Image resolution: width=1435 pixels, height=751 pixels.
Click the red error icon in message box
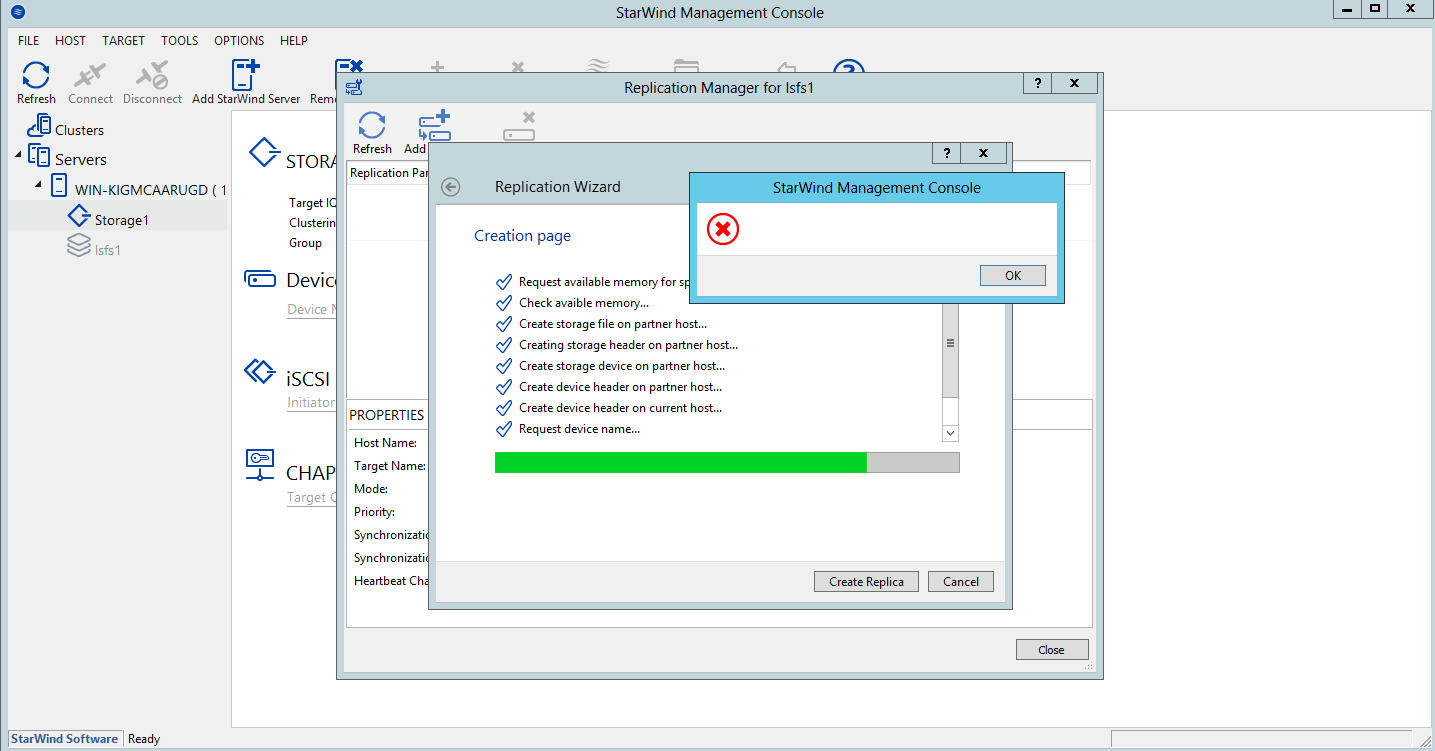pos(723,229)
